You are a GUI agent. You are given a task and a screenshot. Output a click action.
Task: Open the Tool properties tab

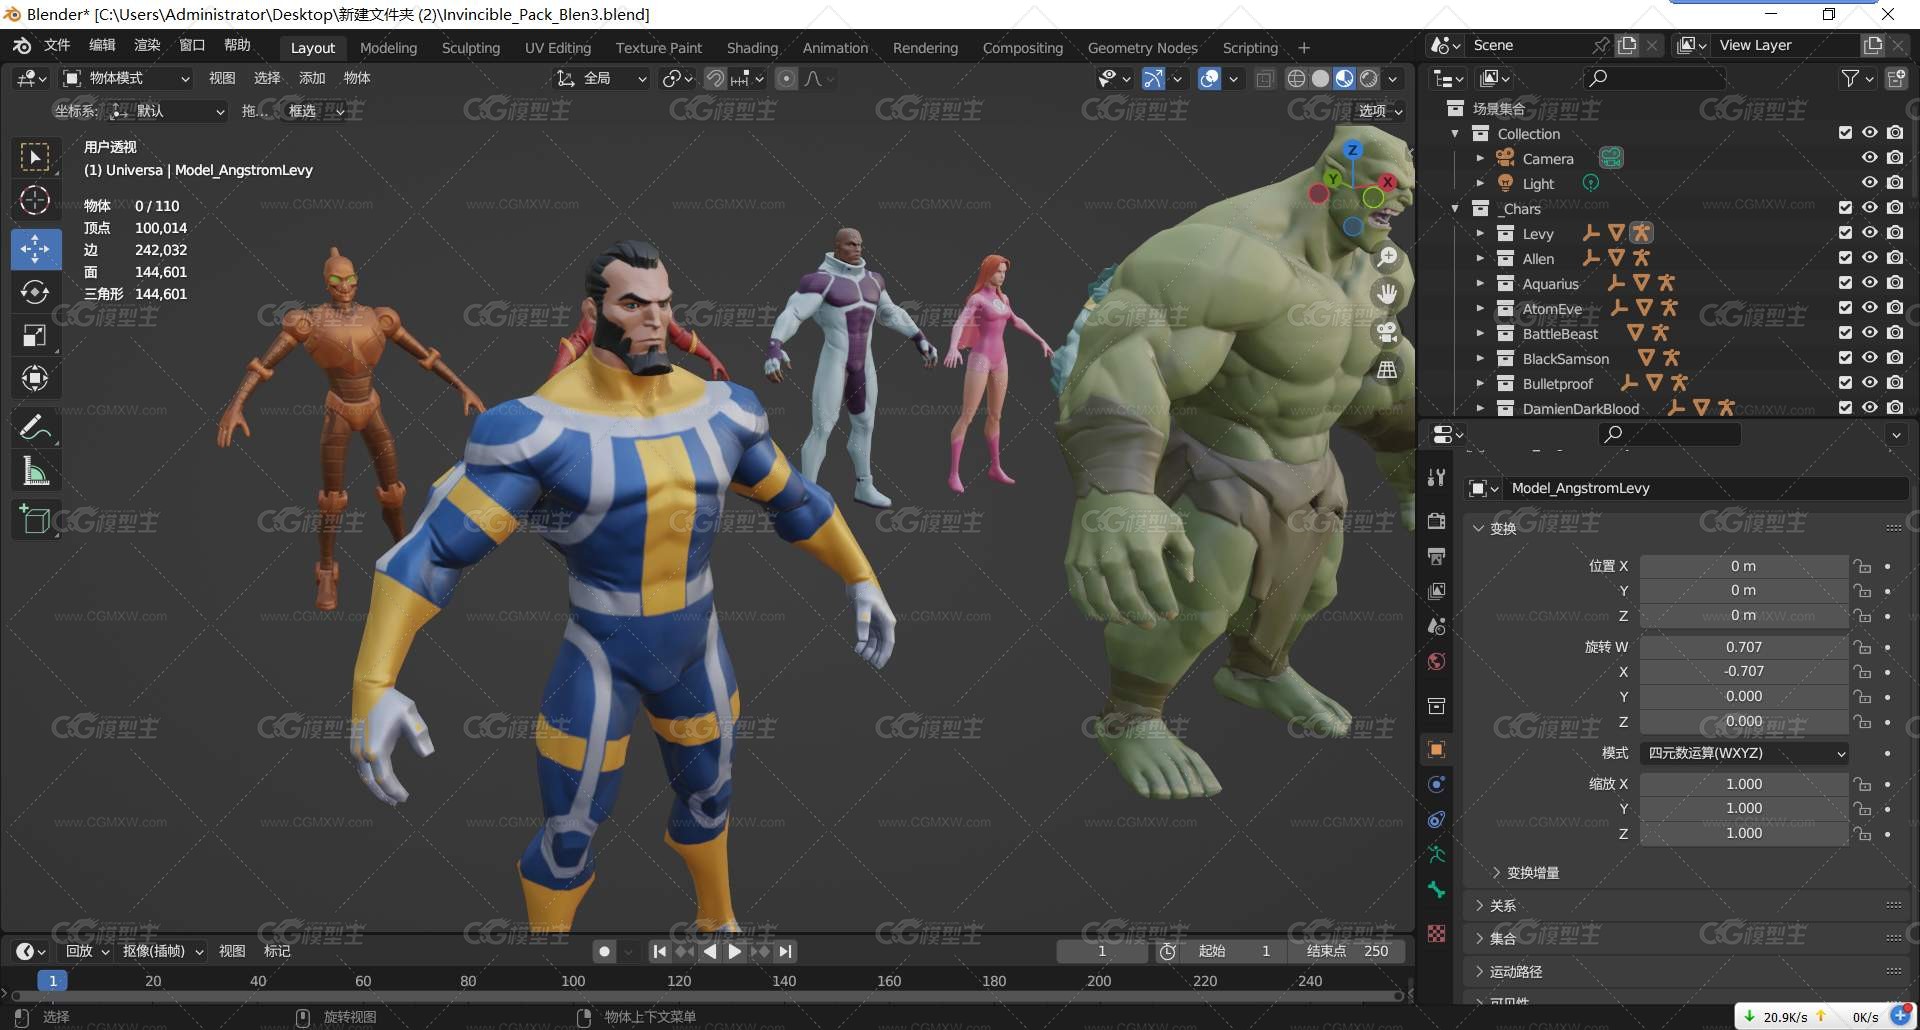pos(1437,477)
